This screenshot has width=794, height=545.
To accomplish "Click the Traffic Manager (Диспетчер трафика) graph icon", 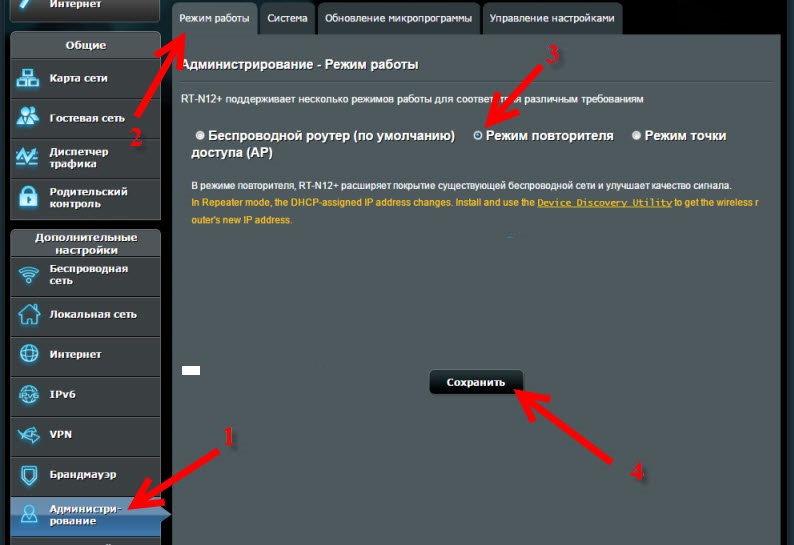I will [27, 157].
